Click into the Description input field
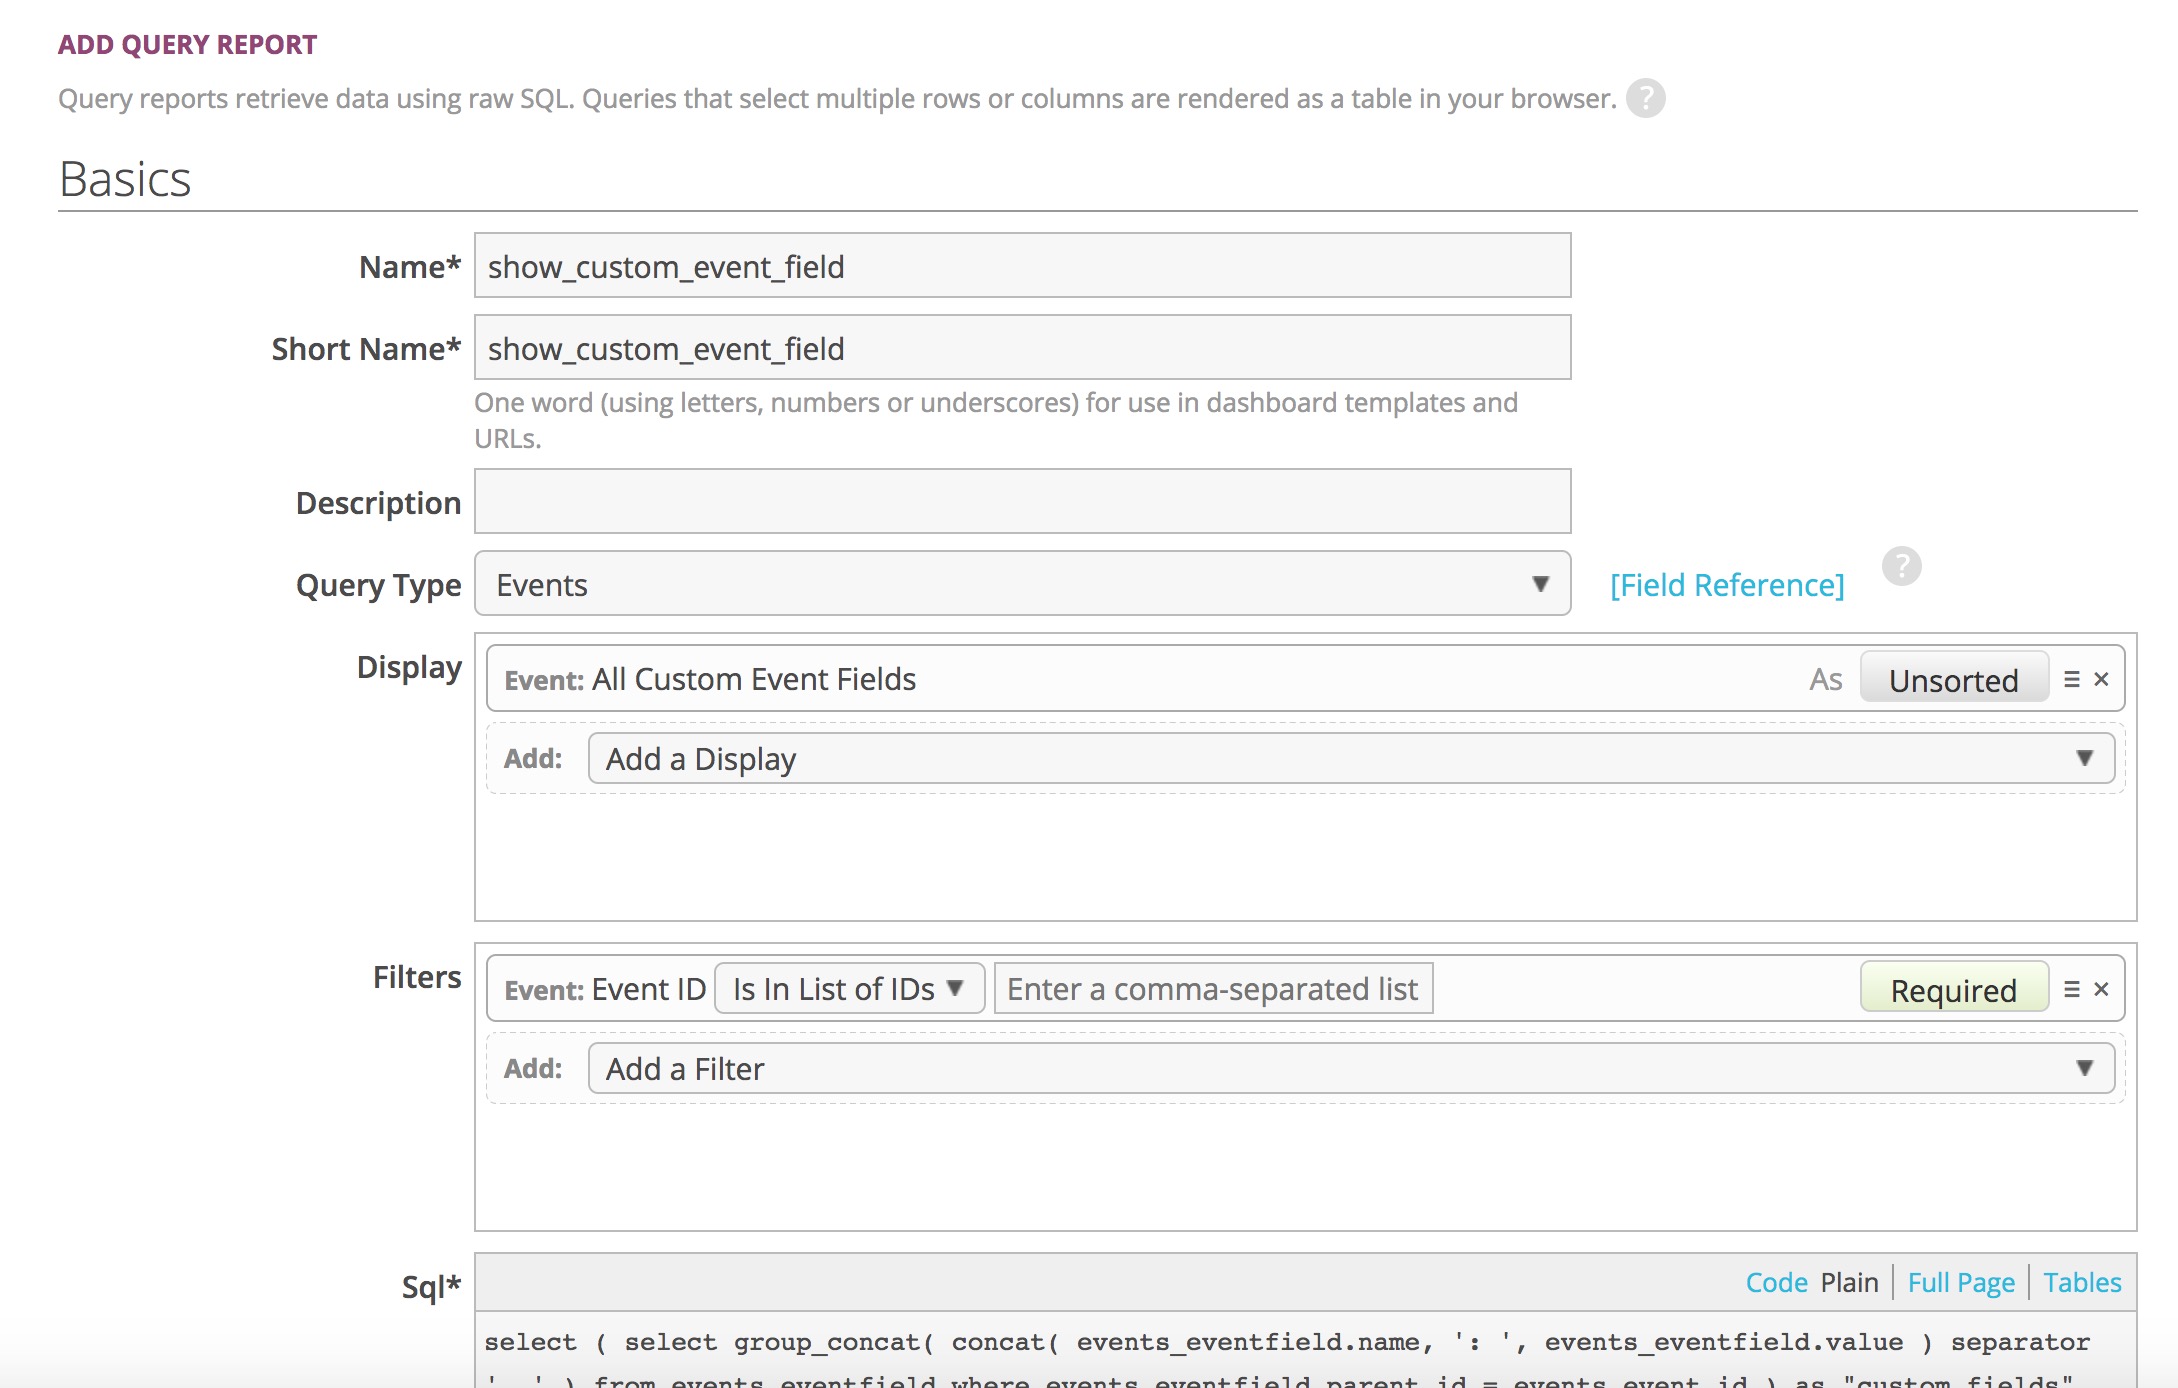Viewport: 2178px width, 1388px height. pos(1022,502)
